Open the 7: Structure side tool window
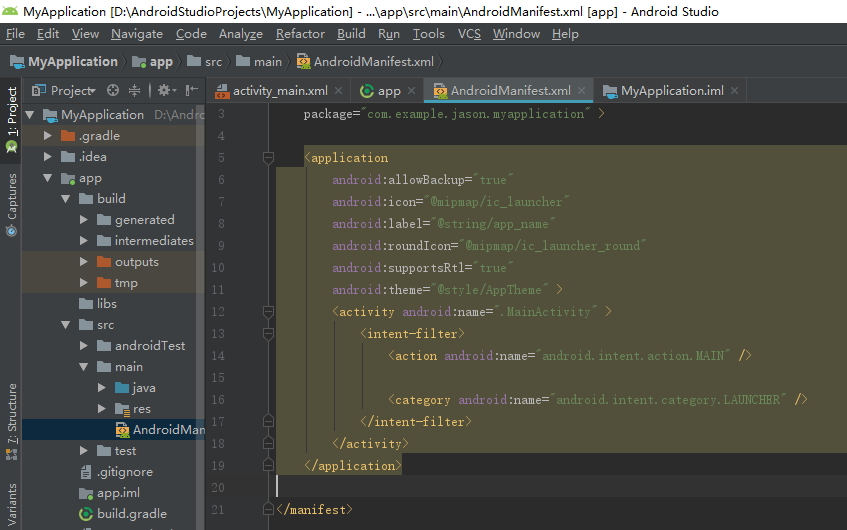Image resolution: width=847 pixels, height=530 pixels. (11, 421)
